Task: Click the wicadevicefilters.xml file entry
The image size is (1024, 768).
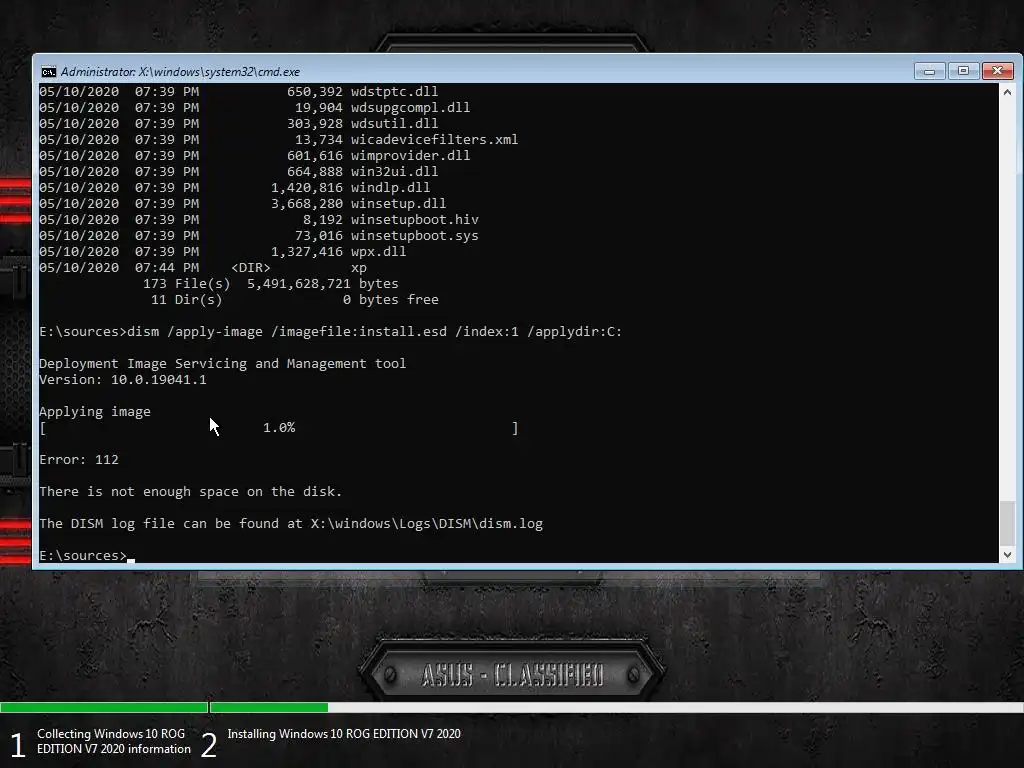Action: (x=434, y=139)
